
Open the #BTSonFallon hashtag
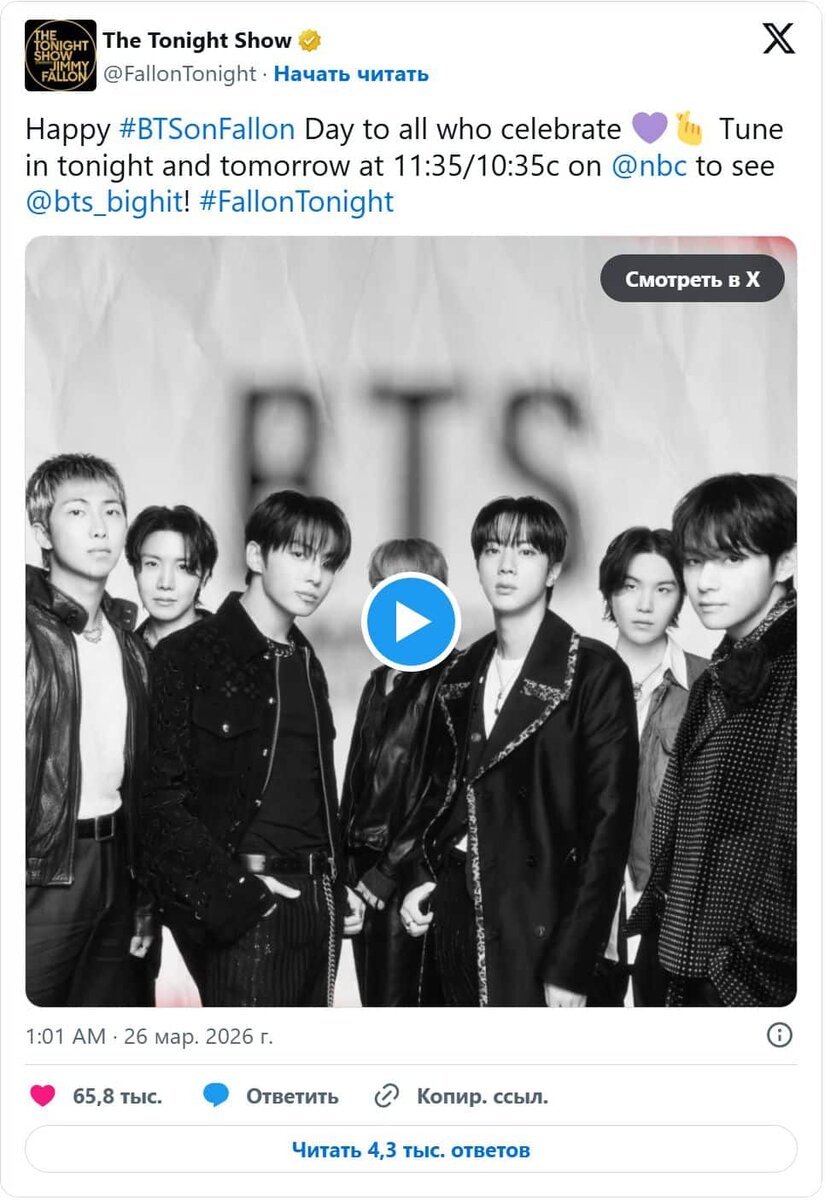[x=207, y=129]
